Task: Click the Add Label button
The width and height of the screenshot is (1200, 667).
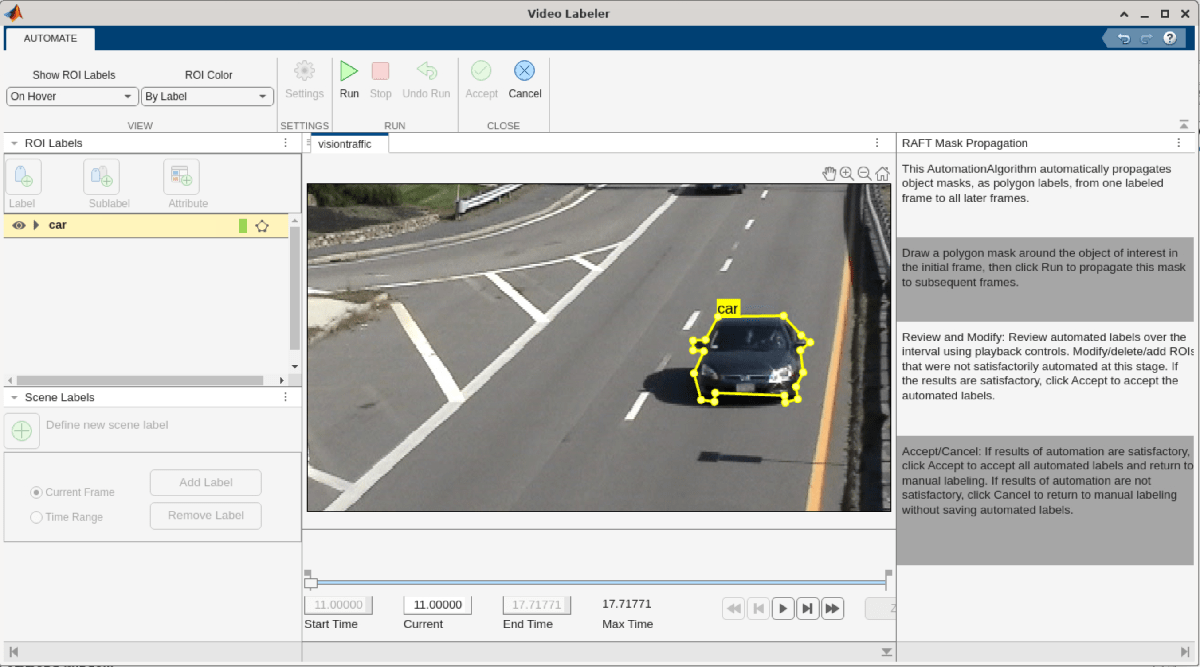Action: [x=205, y=483]
